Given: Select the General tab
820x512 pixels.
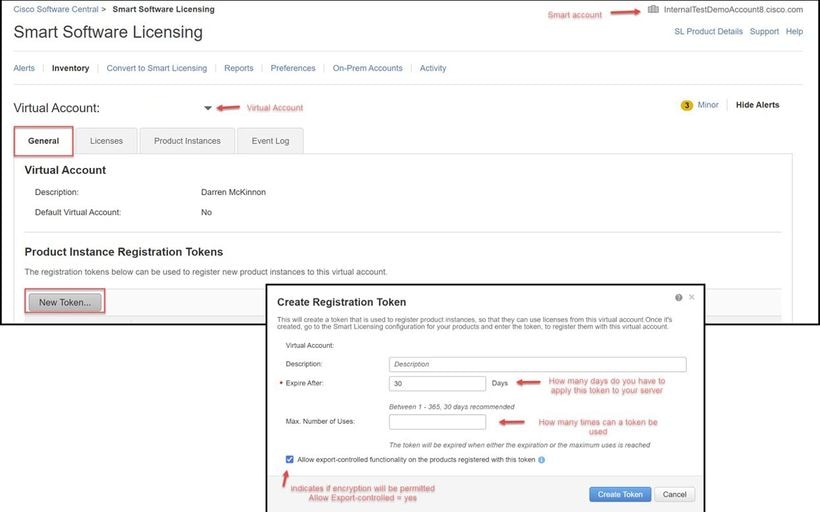Looking at the screenshot, I should (43, 141).
